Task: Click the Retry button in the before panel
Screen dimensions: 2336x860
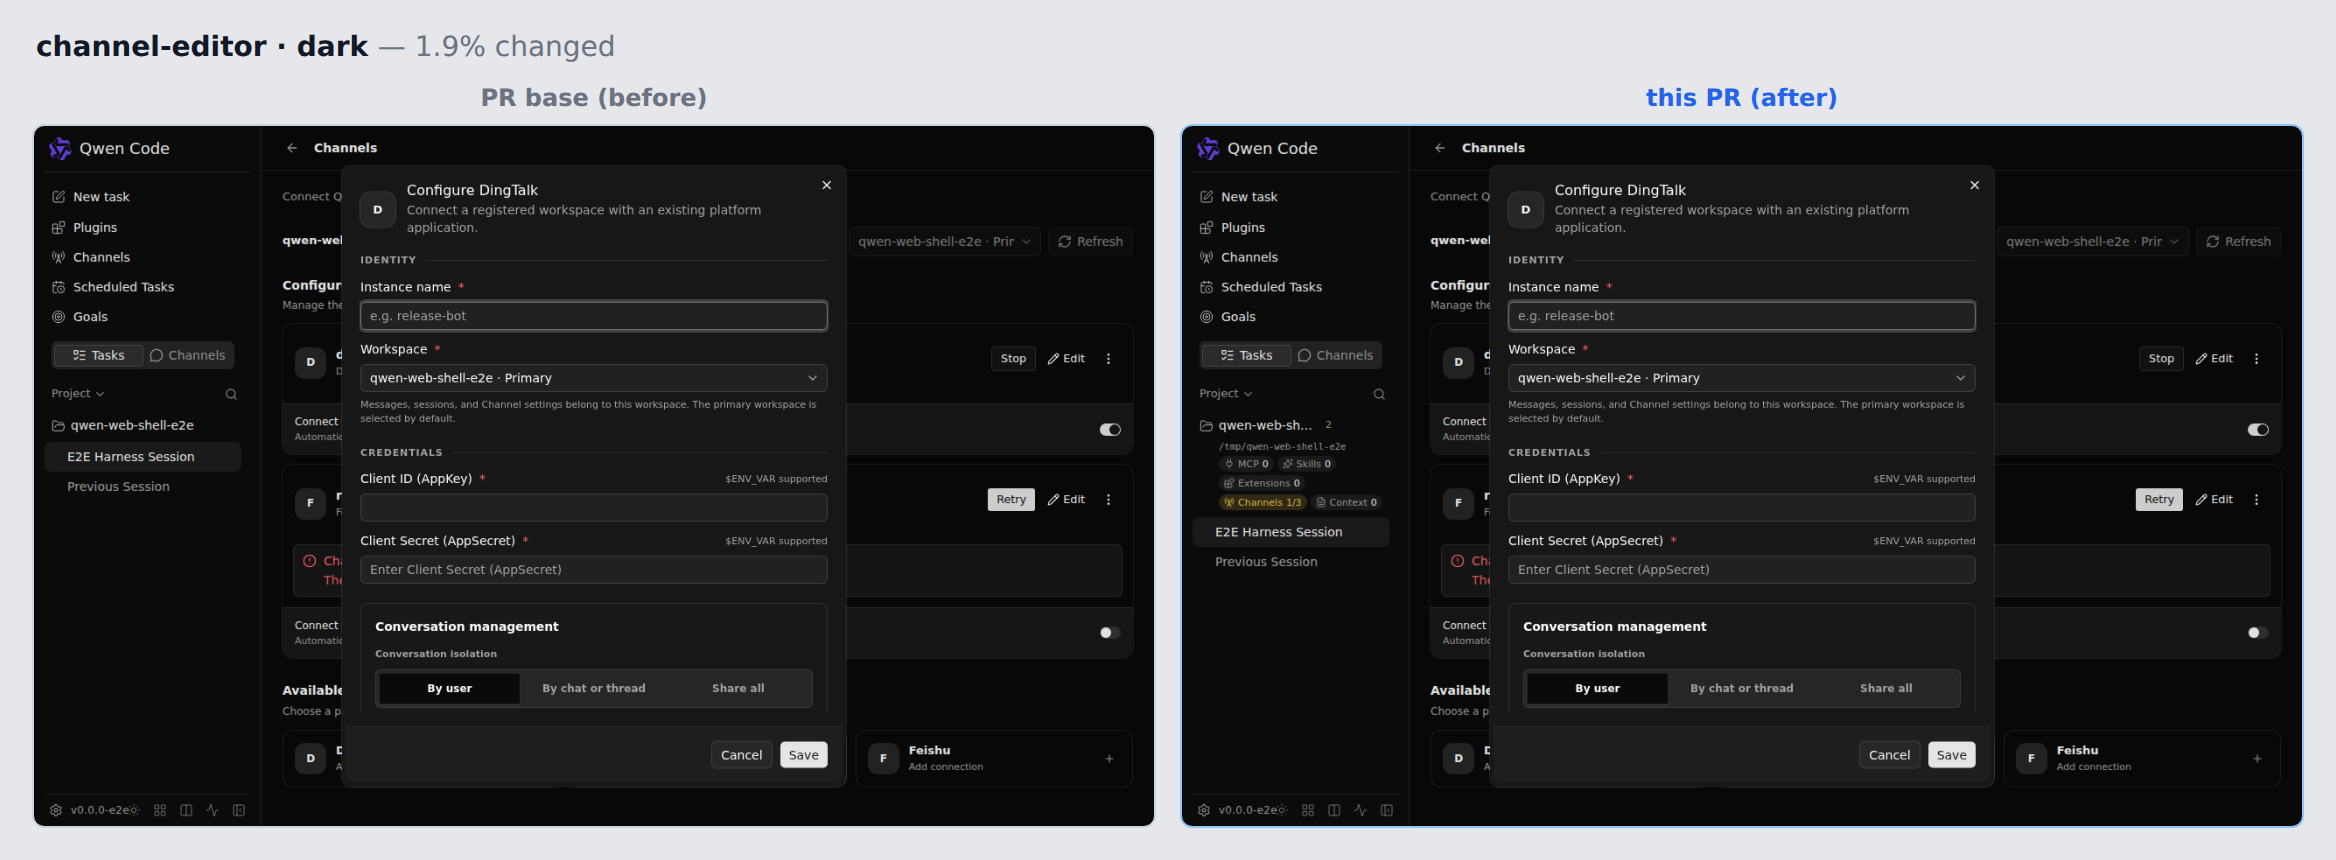Action: point(1011,500)
